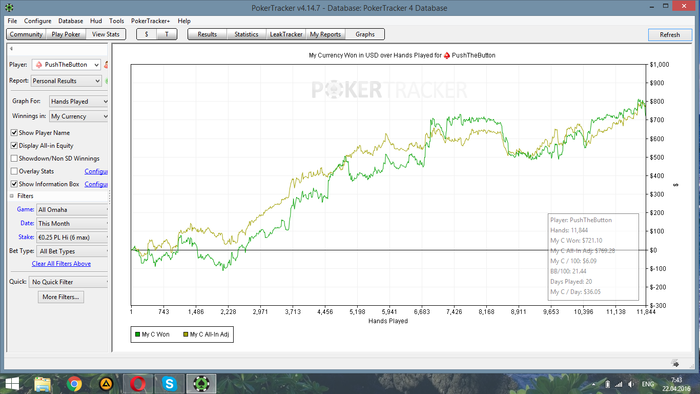Uncheck Show Information Box
The width and height of the screenshot is (700, 394).
click(14, 184)
